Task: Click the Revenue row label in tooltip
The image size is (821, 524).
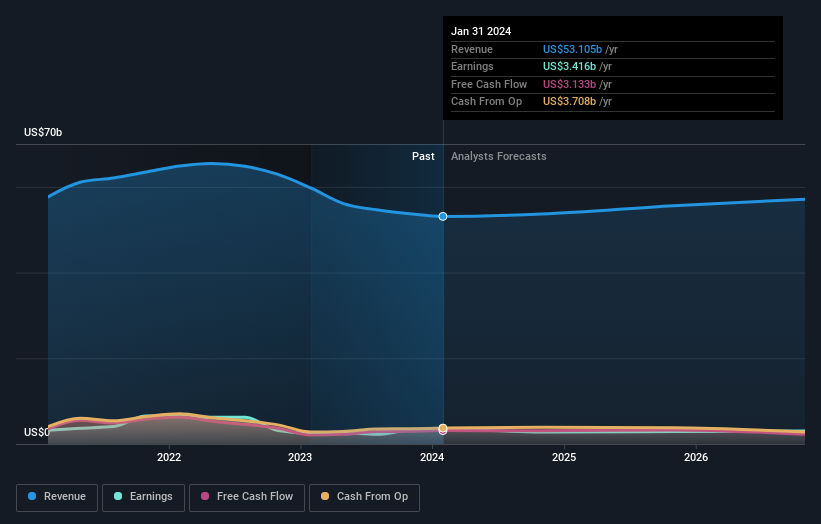Action: 472,49
